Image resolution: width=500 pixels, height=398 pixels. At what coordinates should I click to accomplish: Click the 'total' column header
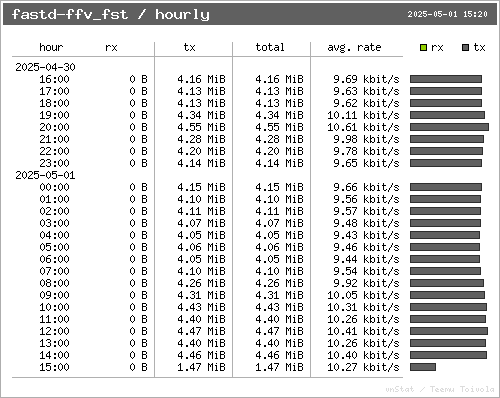(270, 47)
